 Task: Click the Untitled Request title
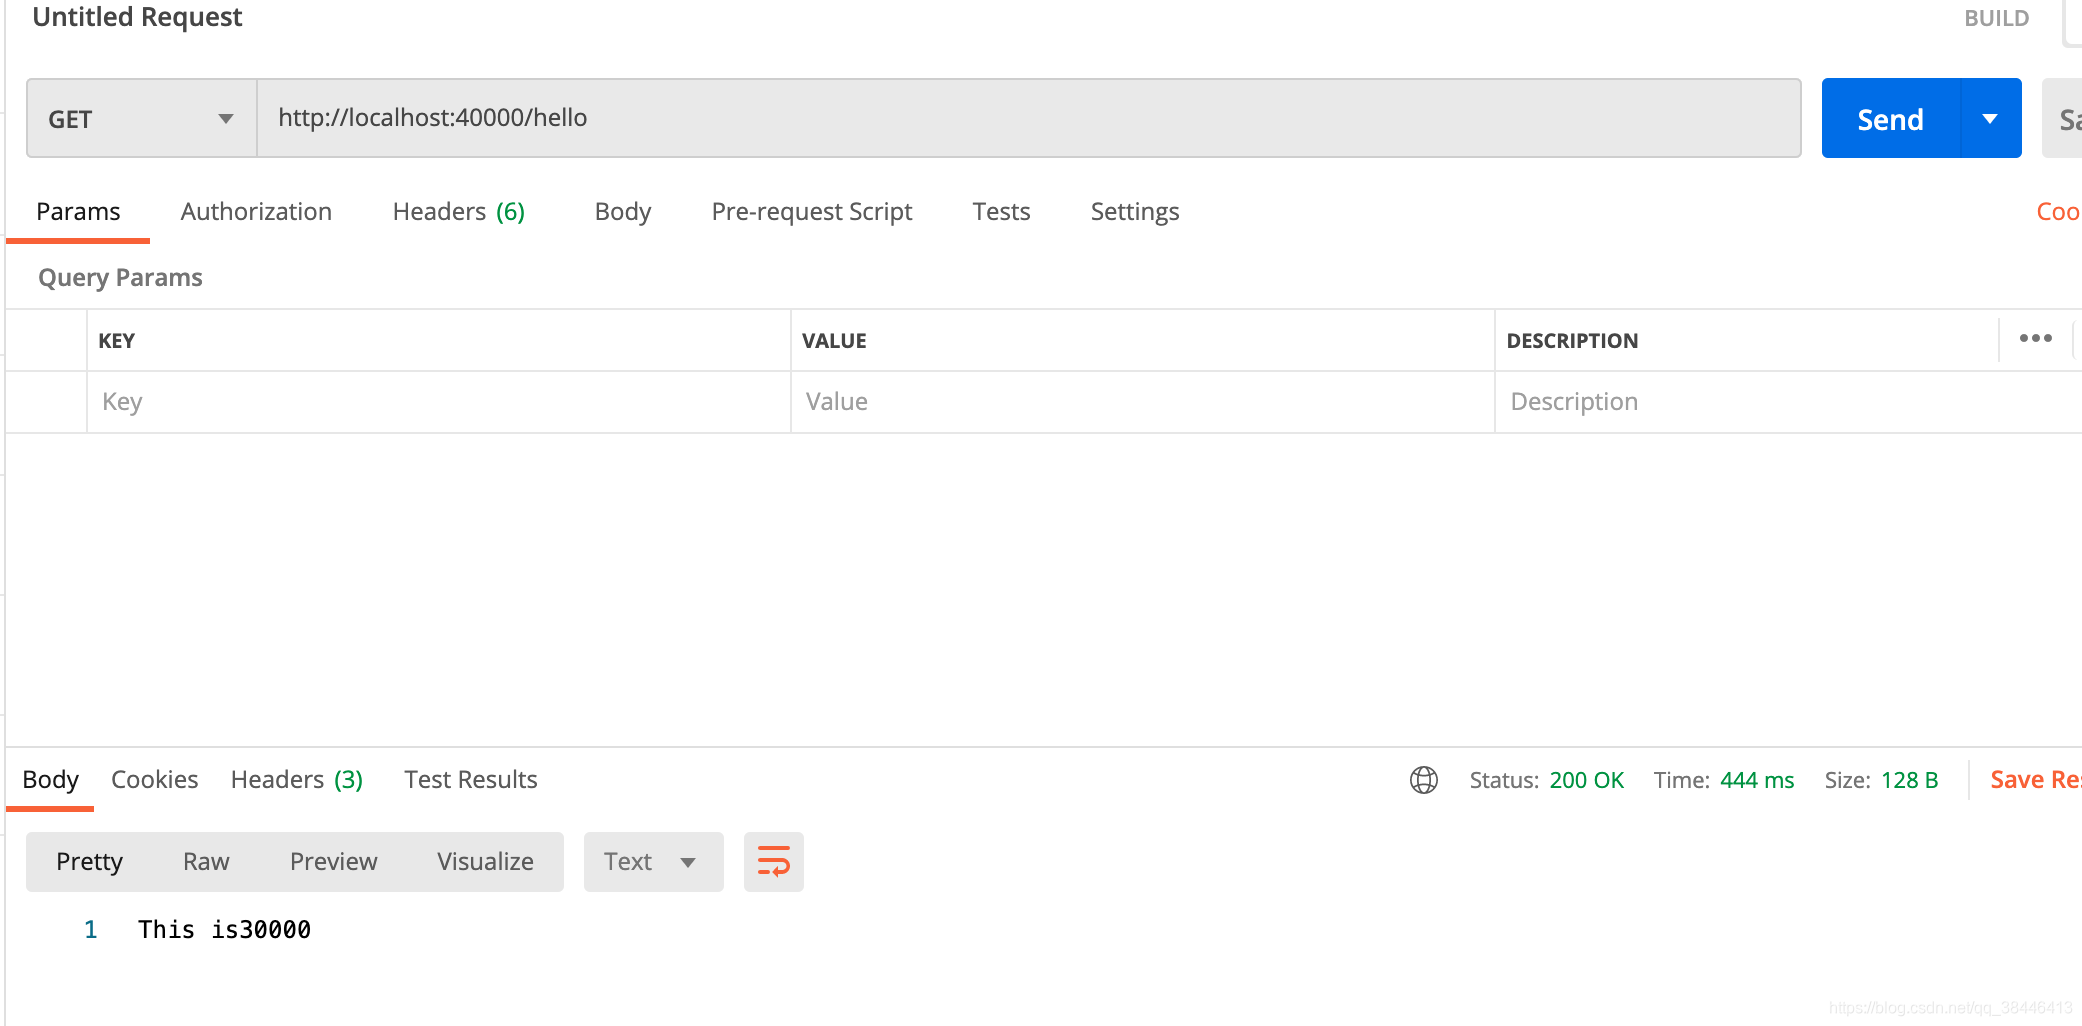[138, 17]
